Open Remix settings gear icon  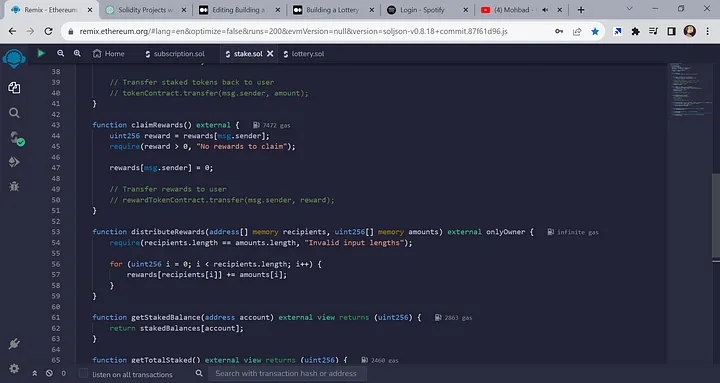pos(14,368)
